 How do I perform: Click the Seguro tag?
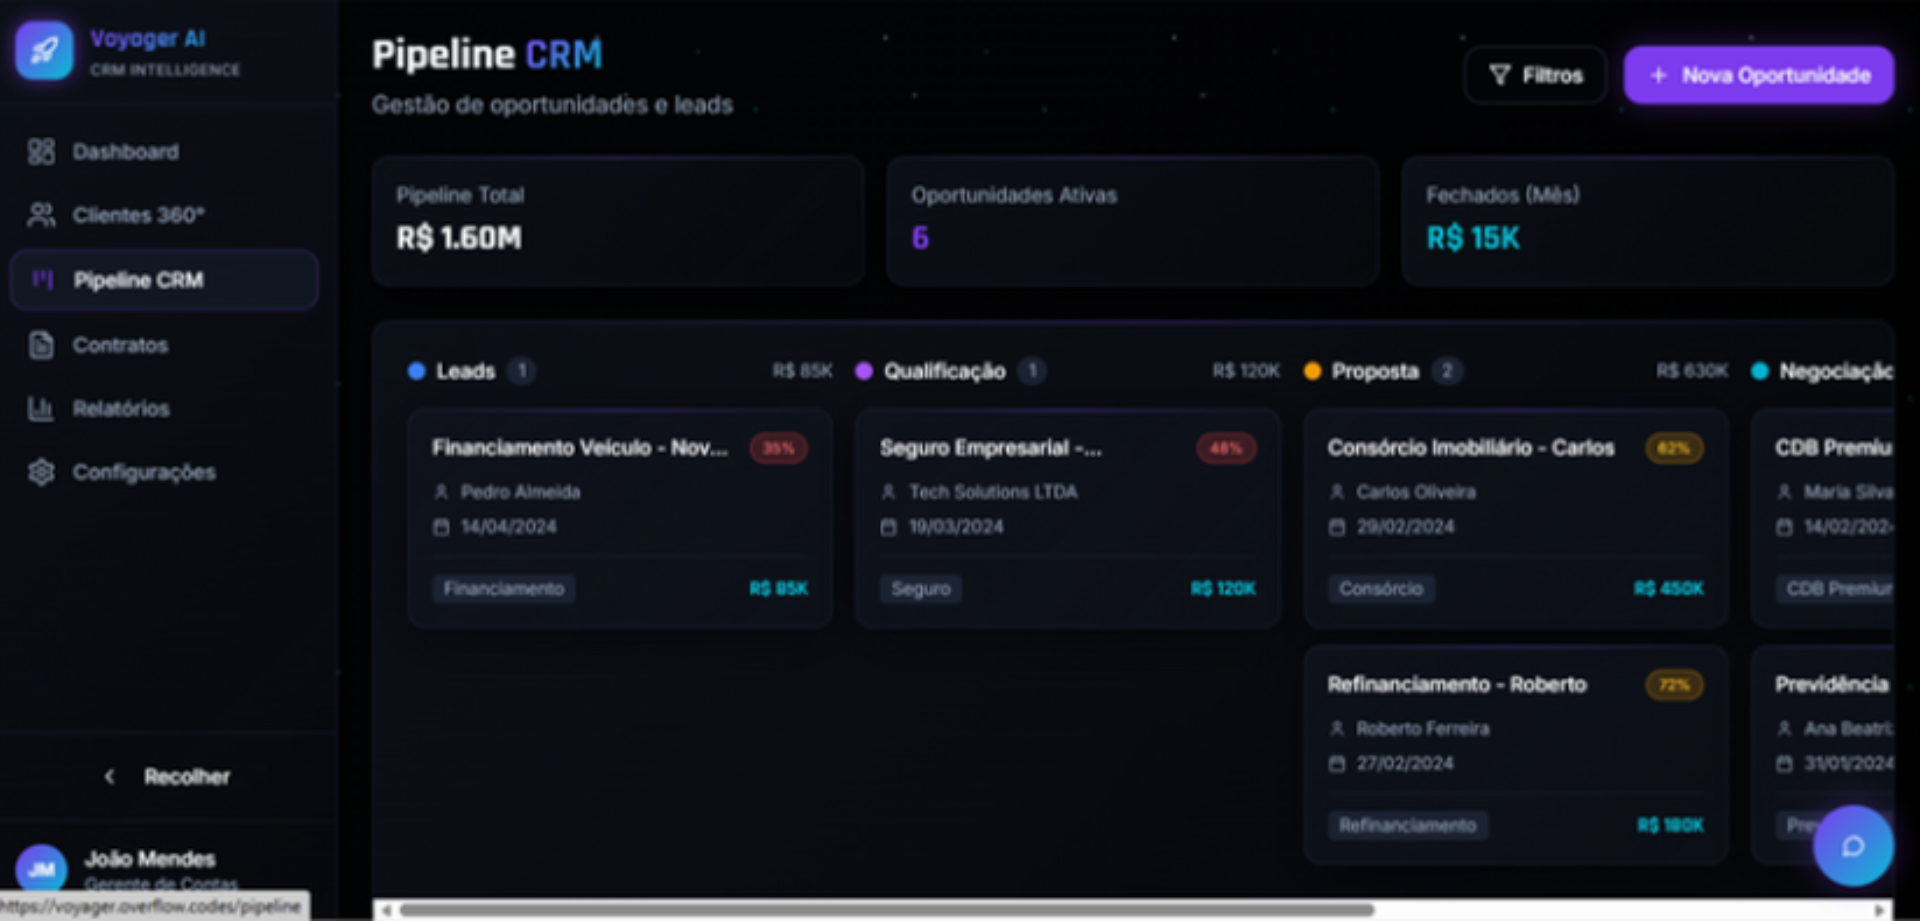click(921, 589)
